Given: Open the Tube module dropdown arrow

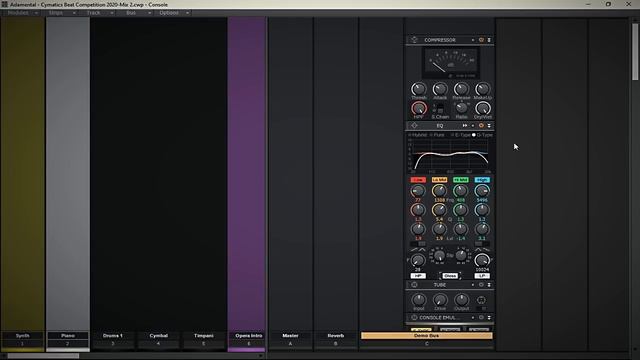Looking at the screenshot, I should (x=473, y=285).
